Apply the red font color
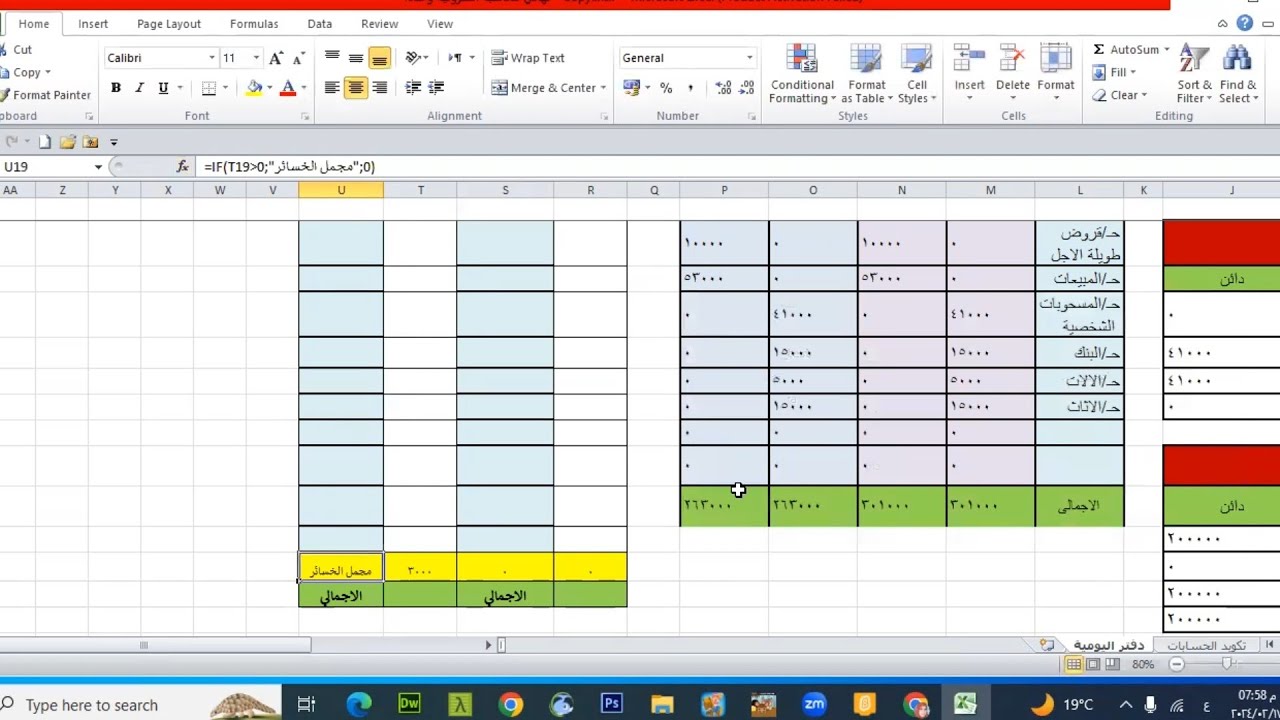 tap(288, 88)
